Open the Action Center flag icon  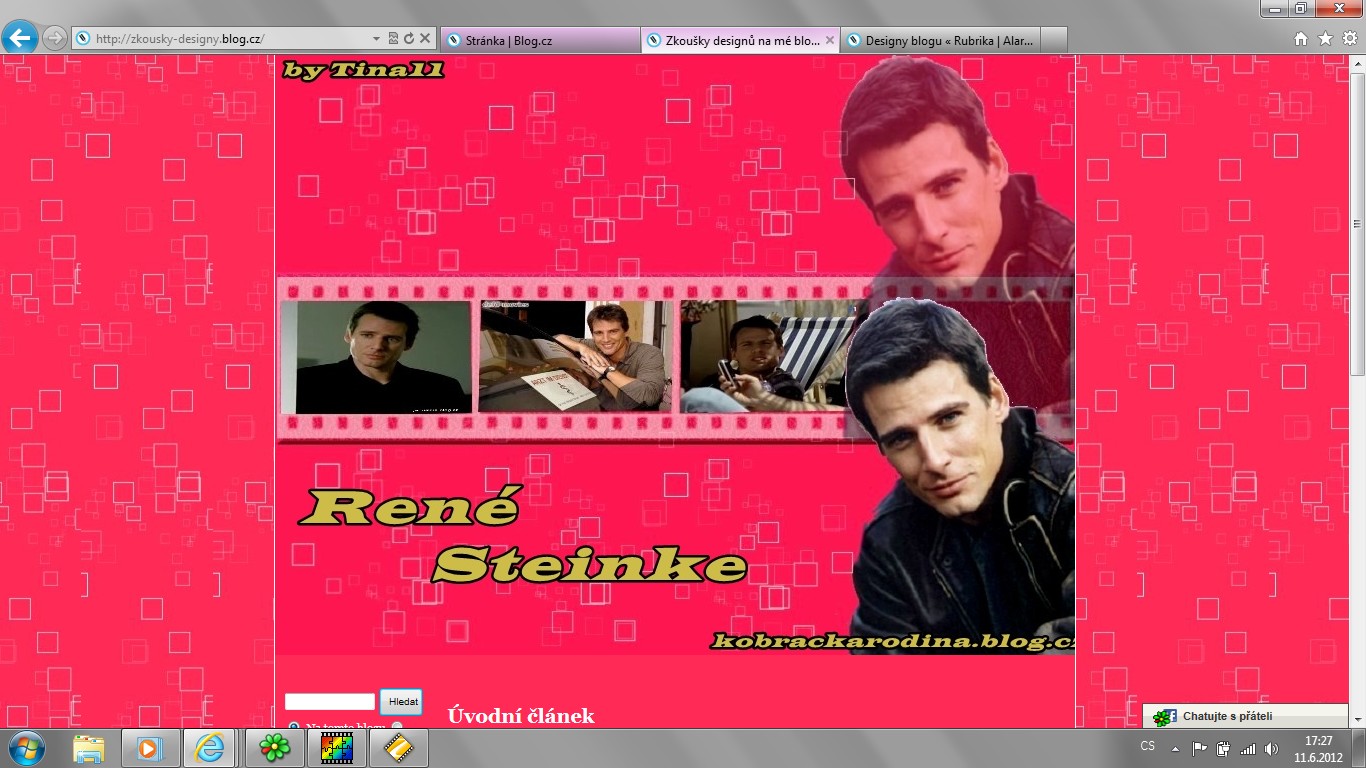tap(1200, 748)
